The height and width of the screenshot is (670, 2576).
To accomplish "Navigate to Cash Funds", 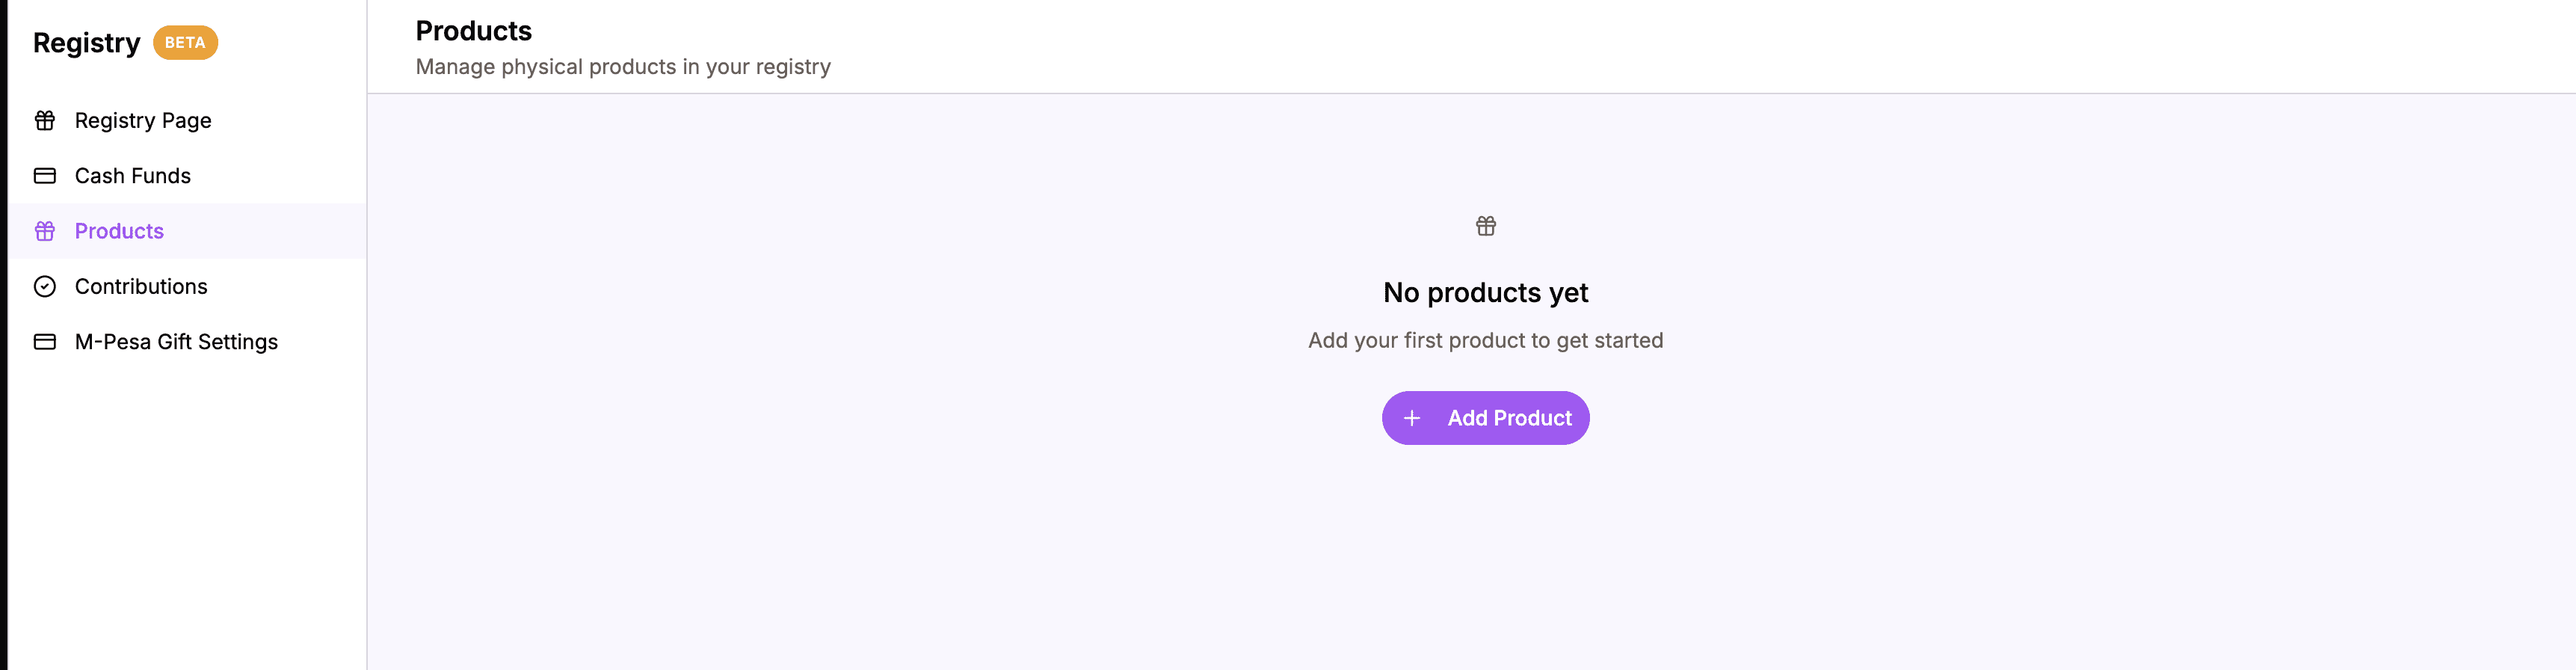I will click(x=133, y=175).
